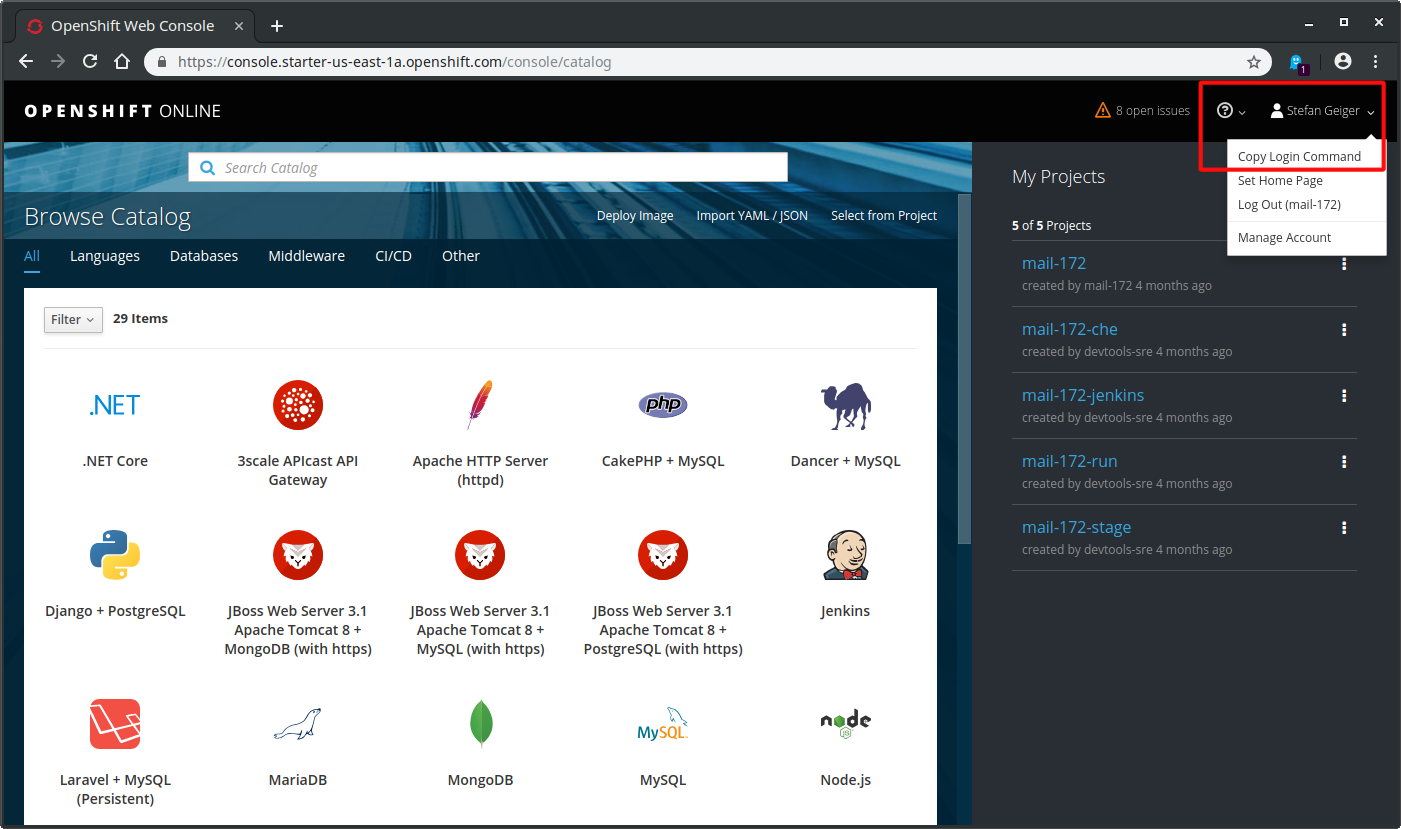Collapse the Stefan Geiger user menu
Viewport: 1401px width, 829px height.
(x=1323, y=111)
